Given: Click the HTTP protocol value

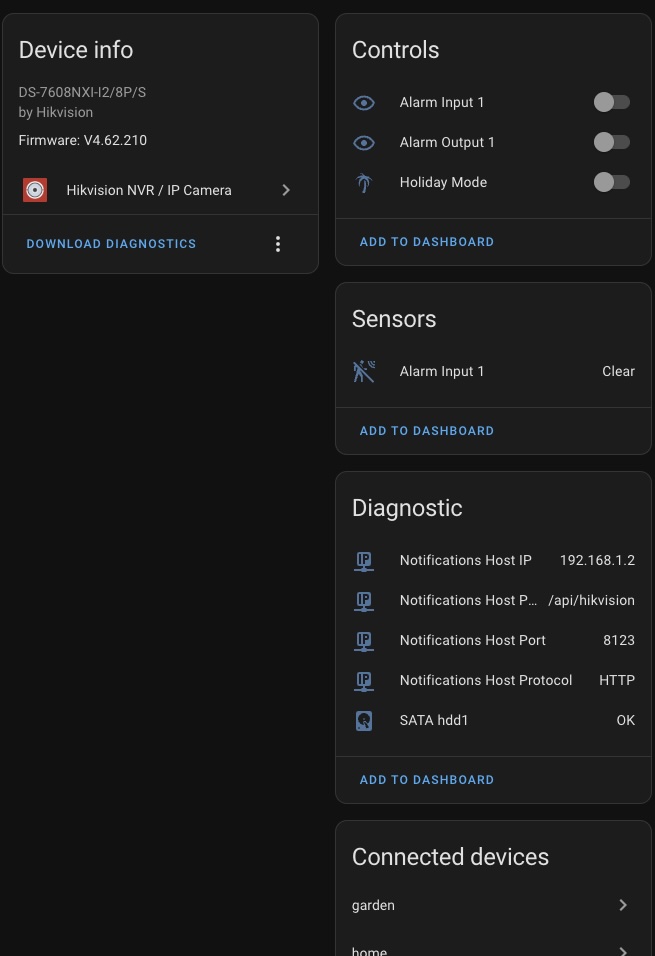Looking at the screenshot, I should tap(617, 680).
